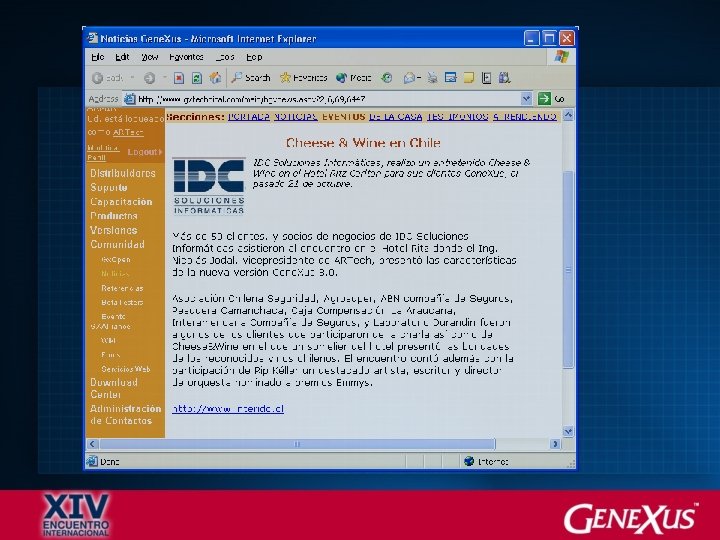Screen dimensions: 720x540
Task: Click the green Go arrow button
Action: (x=544, y=98)
